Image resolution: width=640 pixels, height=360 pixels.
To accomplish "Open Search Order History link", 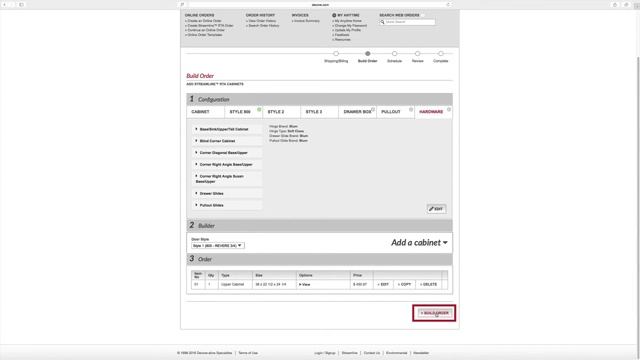I will point(263,26).
